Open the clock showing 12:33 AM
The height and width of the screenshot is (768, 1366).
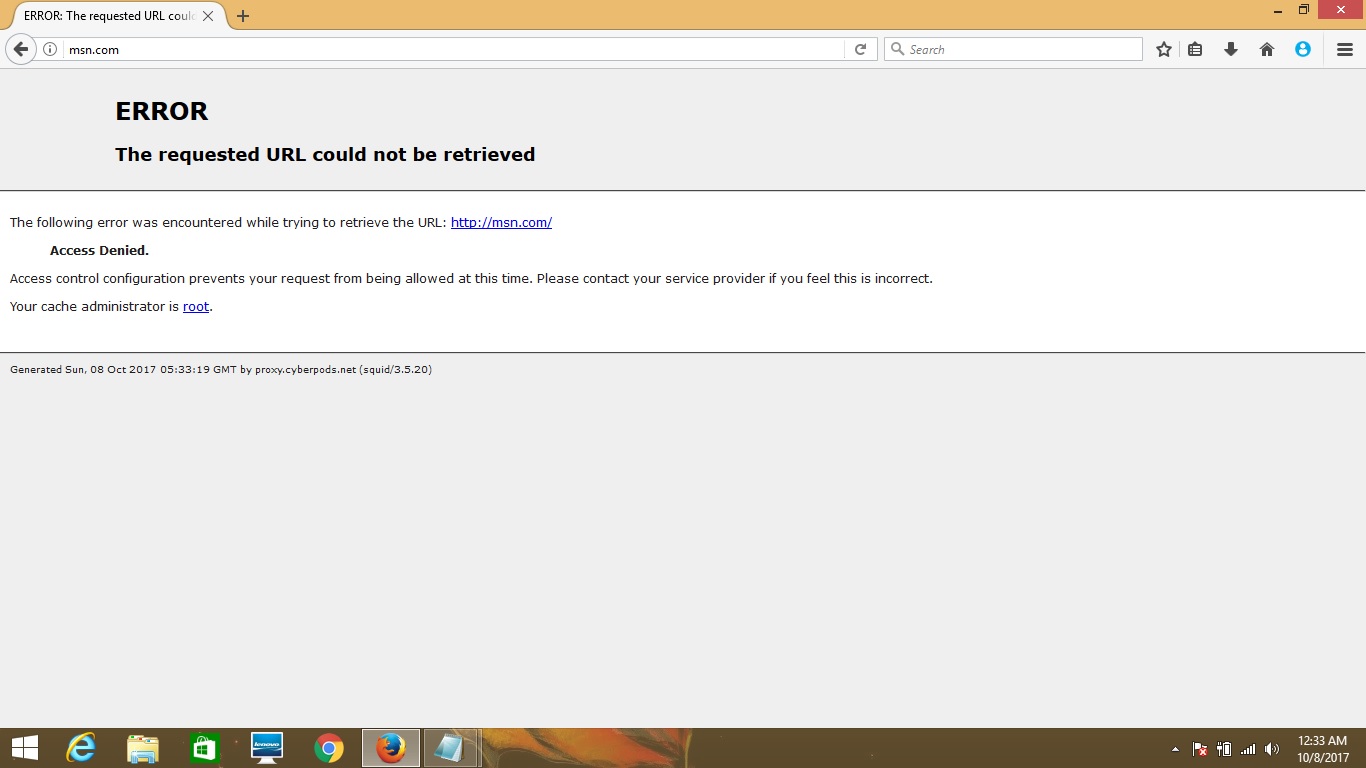click(1323, 749)
